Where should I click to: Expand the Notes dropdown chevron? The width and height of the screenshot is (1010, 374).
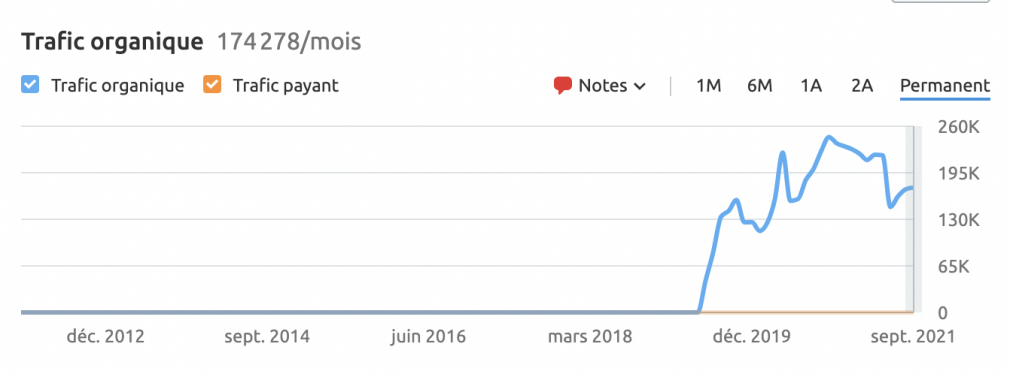click(x=640, y=86)
